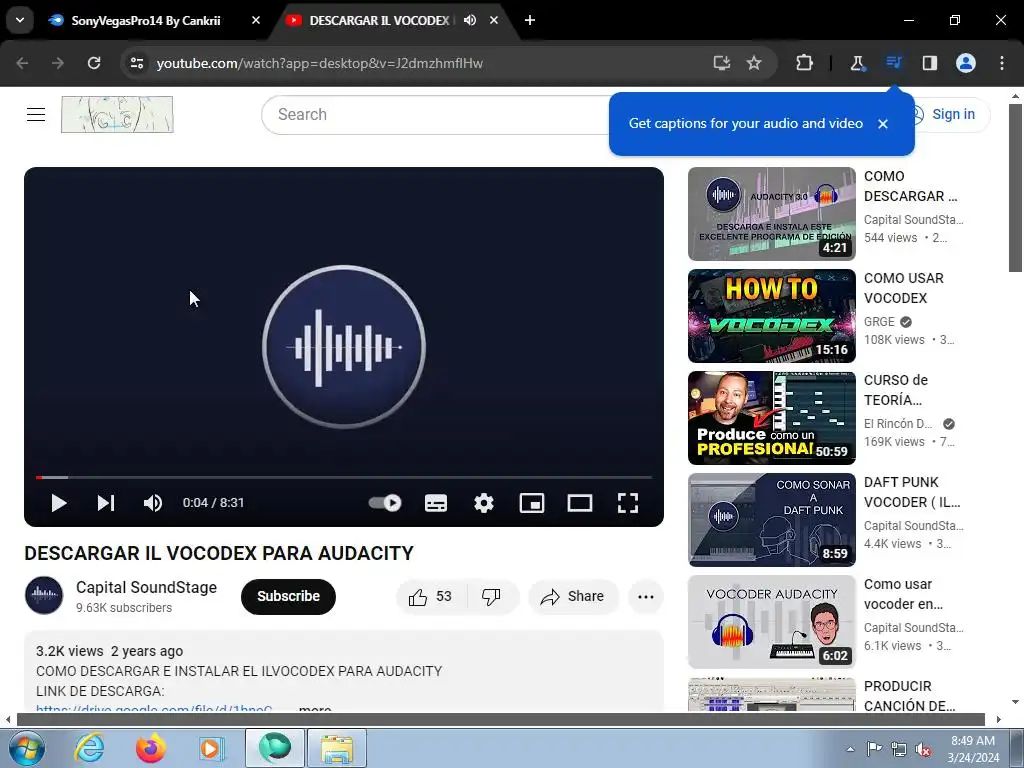Screen dimensions: 1024x768
Task: Dislike the video with thumbs down
Action: click(491, 596)
